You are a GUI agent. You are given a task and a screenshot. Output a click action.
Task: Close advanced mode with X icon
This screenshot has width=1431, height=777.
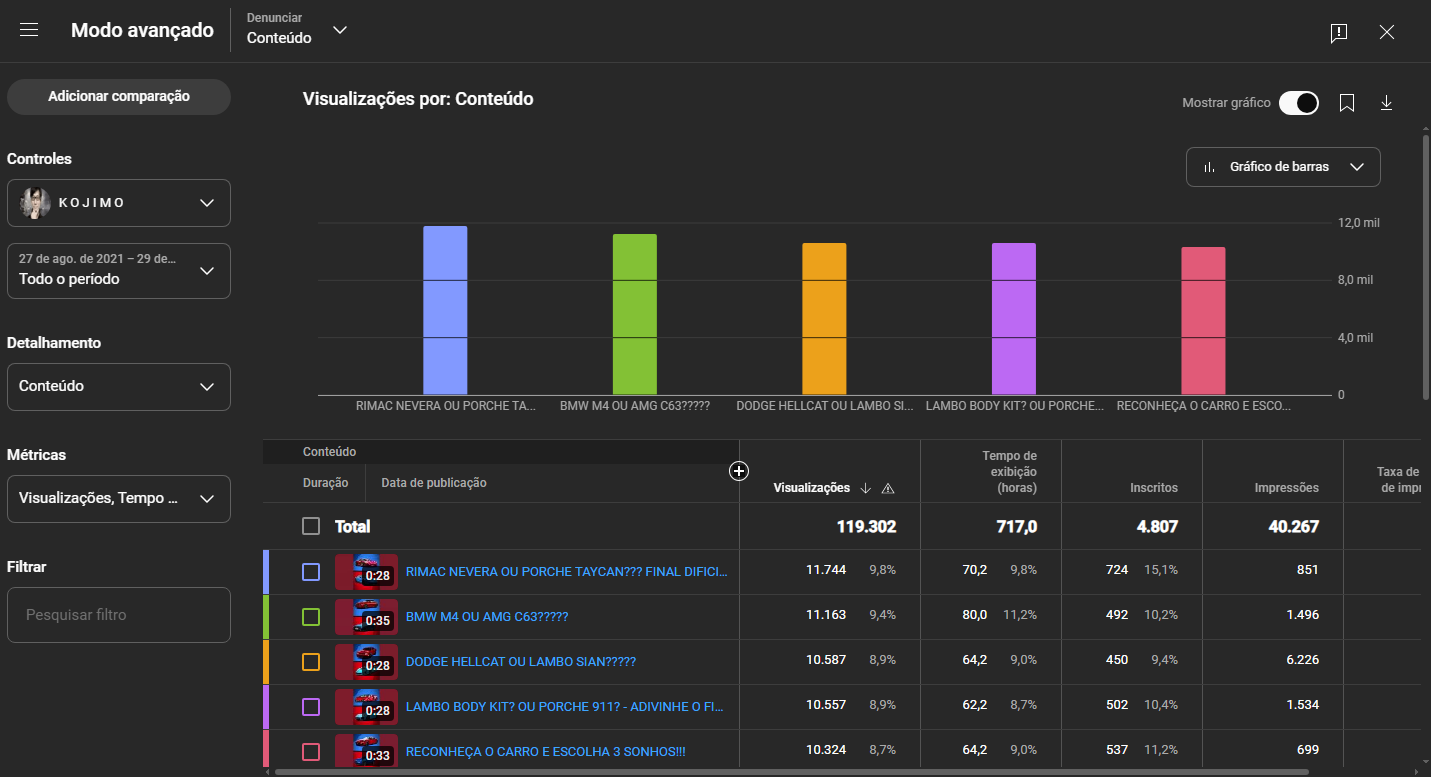pyautogui.click(x=1387, y=32)
